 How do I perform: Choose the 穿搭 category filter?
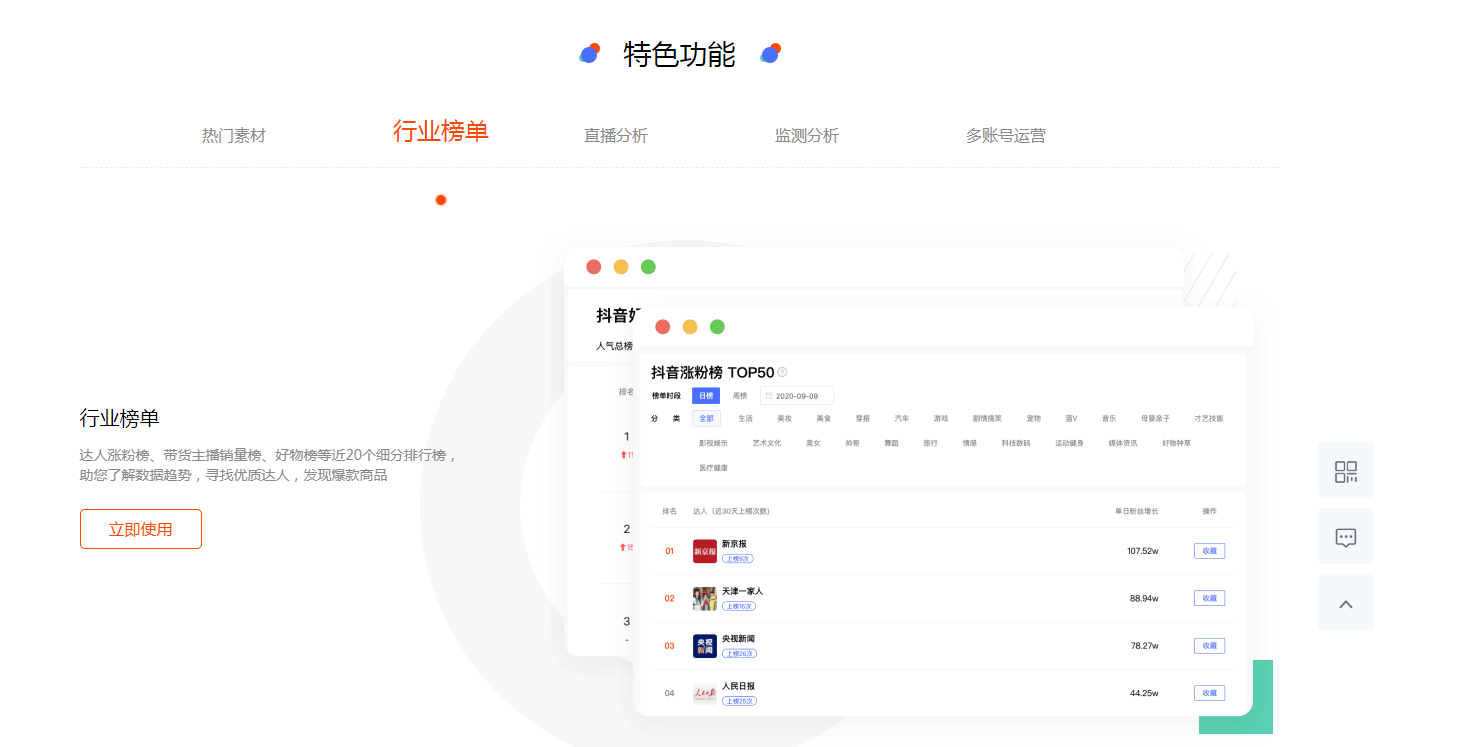pyautogui.click(x=863, y=419)
